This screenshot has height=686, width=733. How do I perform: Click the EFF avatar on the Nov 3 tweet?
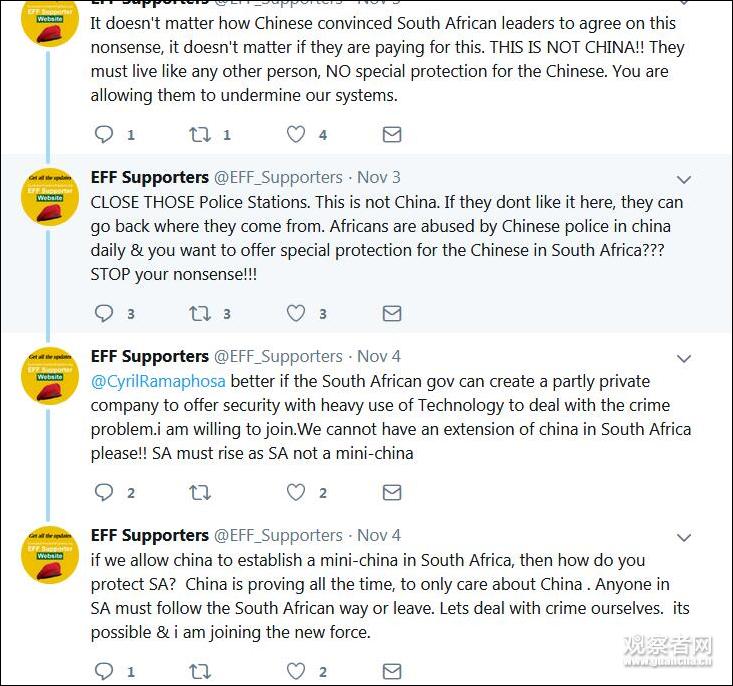pos(50,197)
